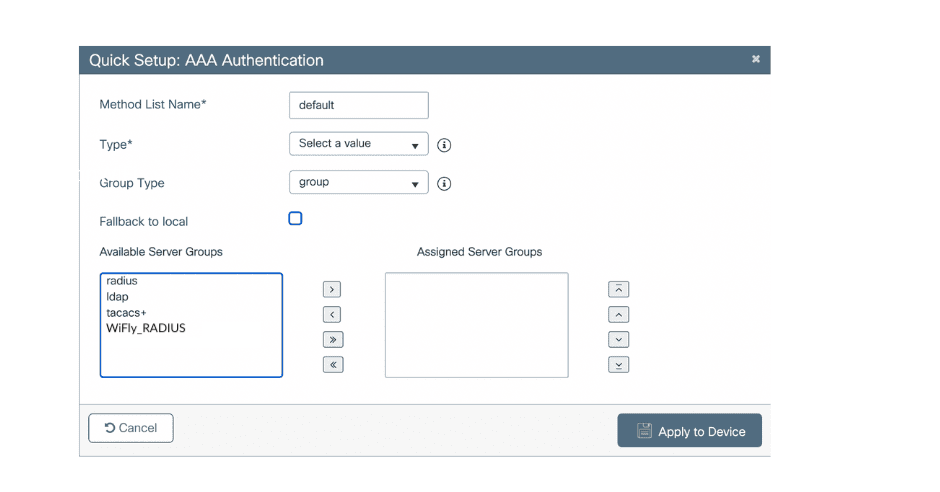Screen dimensions: 940x492
Task: Click the info icon beside Type dropdown
Action: (444, 145)
